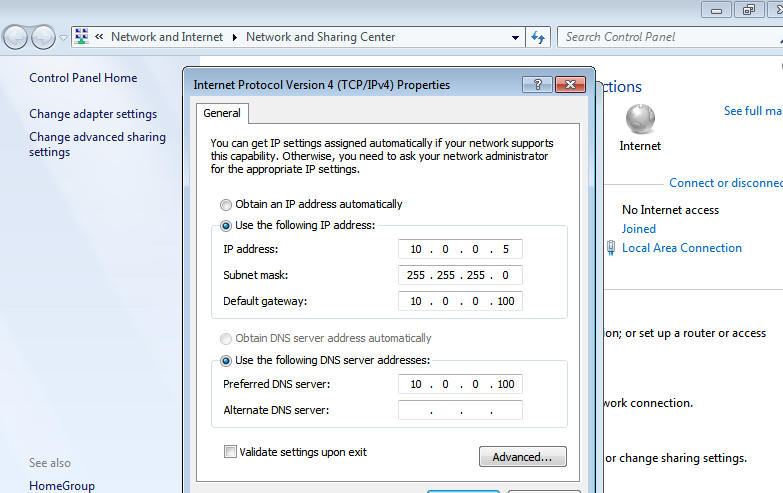Close the TCP/IPv4 Properties dialog

(570, 84)
